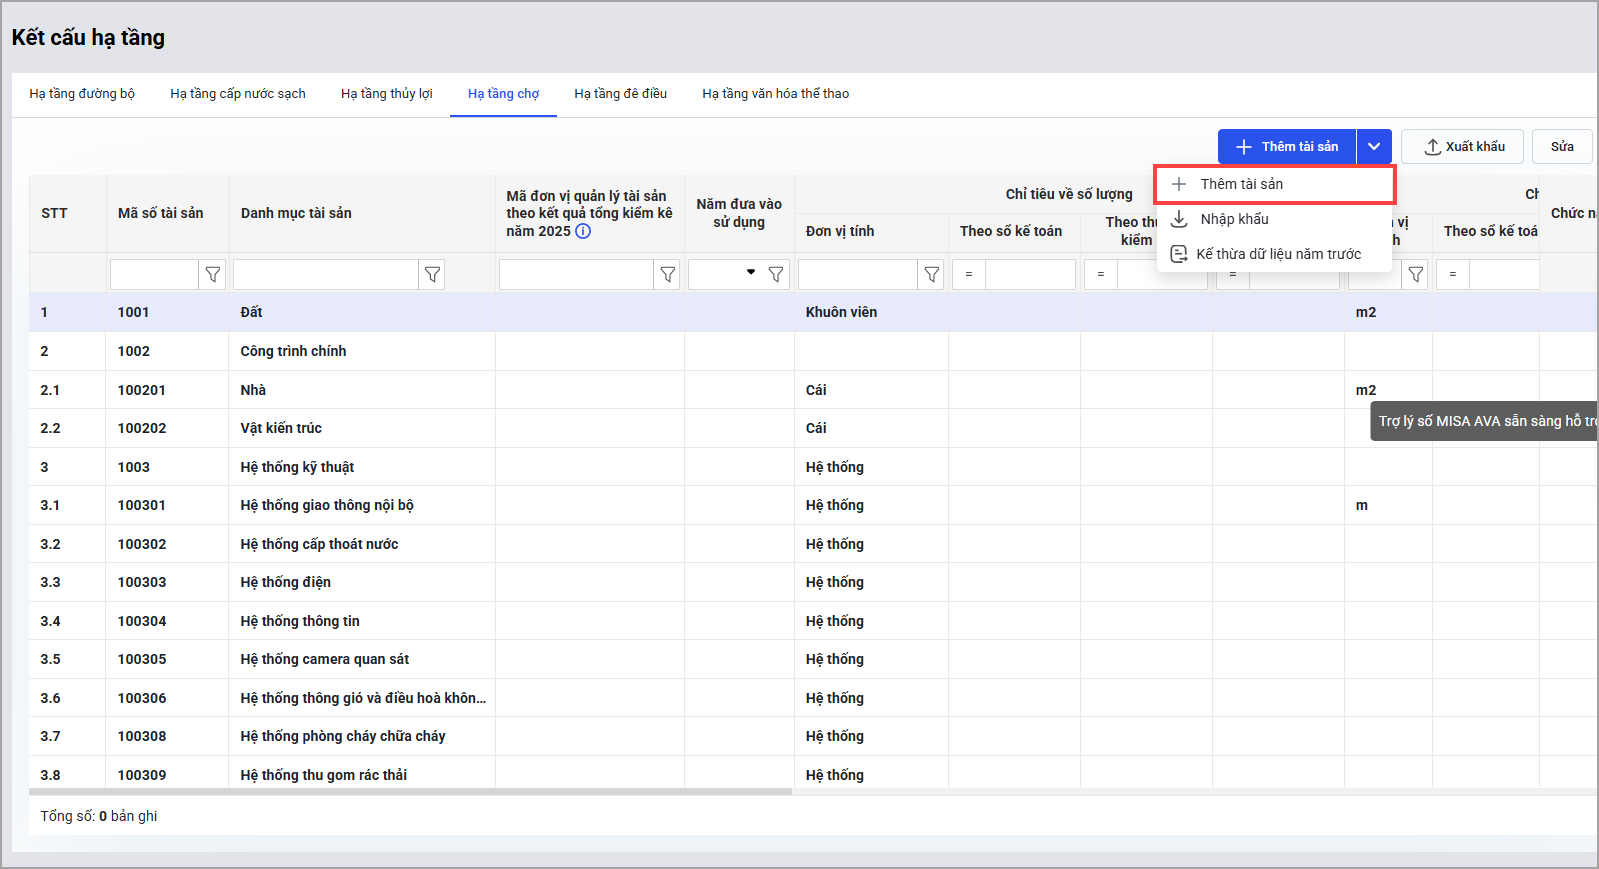Expand arrow next to Thêm tài sản button
This screenshot has width=1599, height=869.
tap(1374, 147)
